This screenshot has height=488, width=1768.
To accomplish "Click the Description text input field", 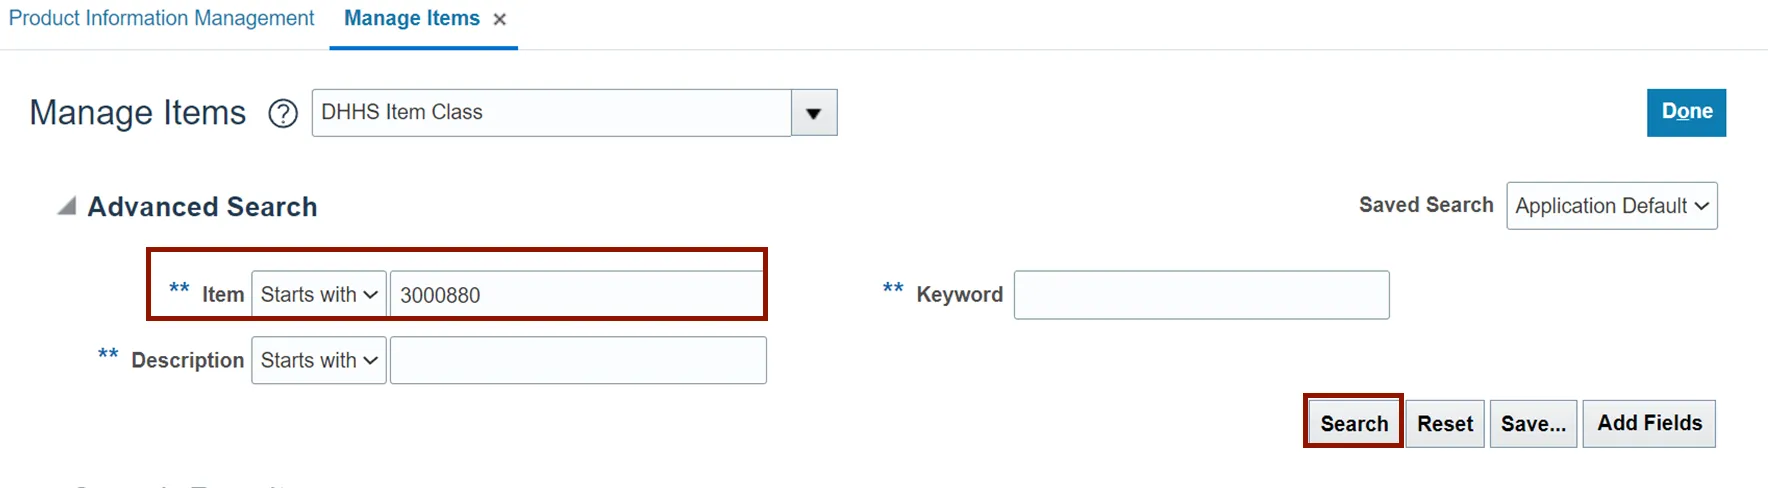I will coord(578,361).
